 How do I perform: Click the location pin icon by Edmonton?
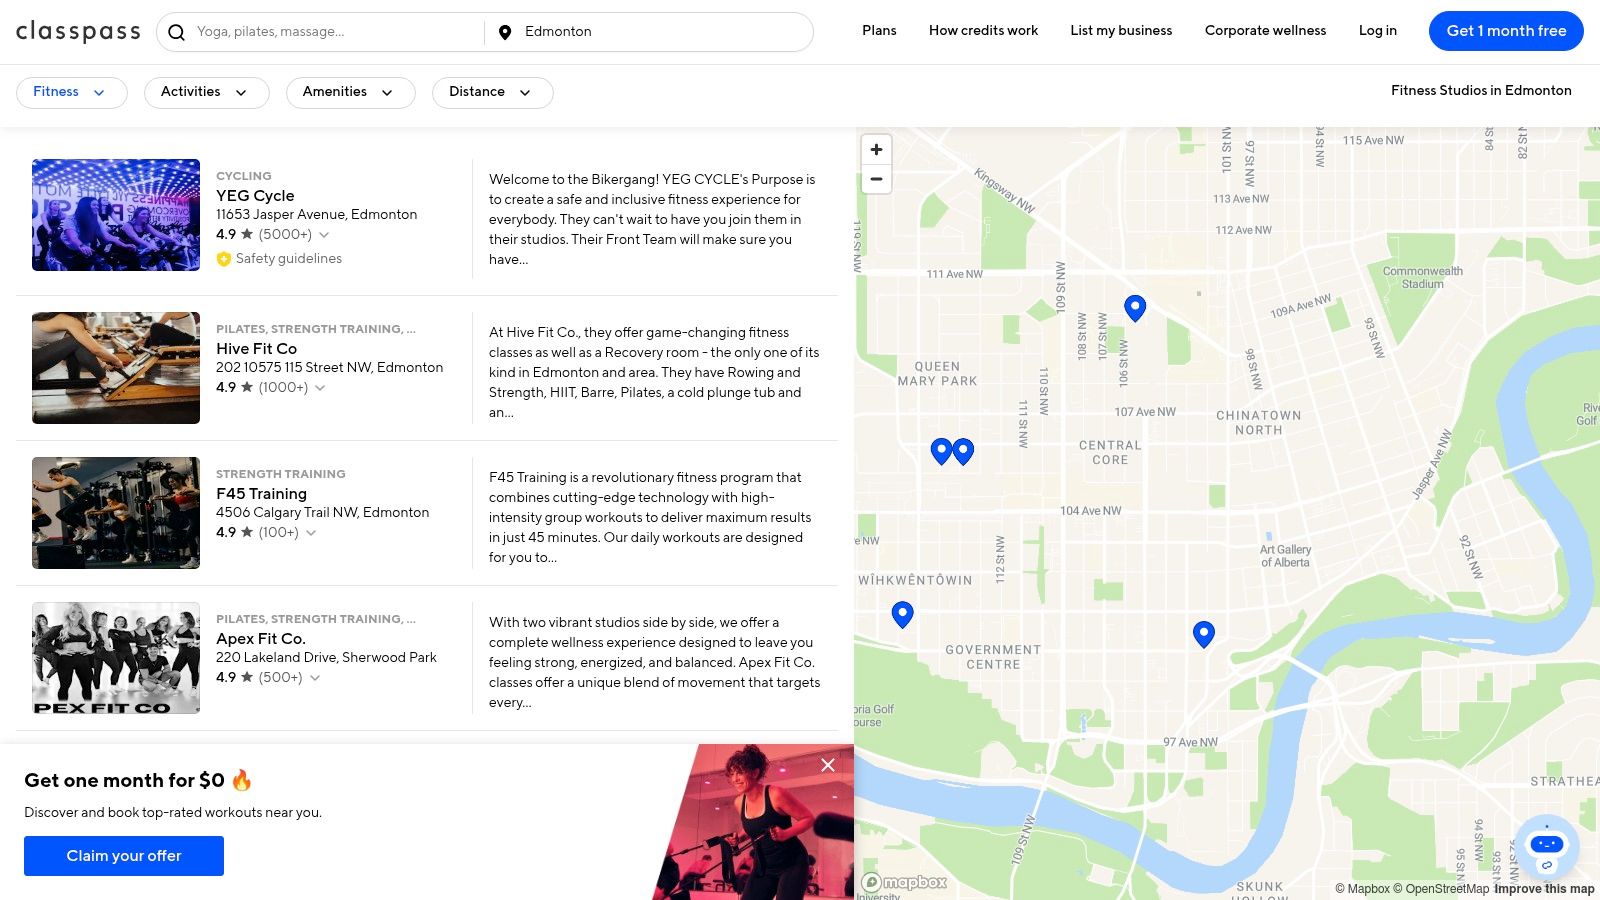505,32
